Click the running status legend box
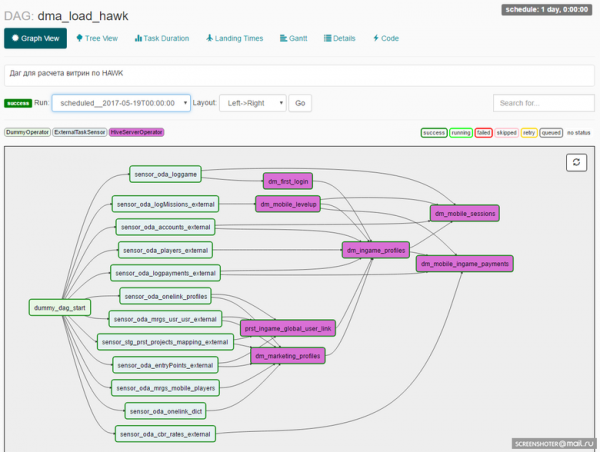This screenshot has height=452, width=600. tap(461, 132)
